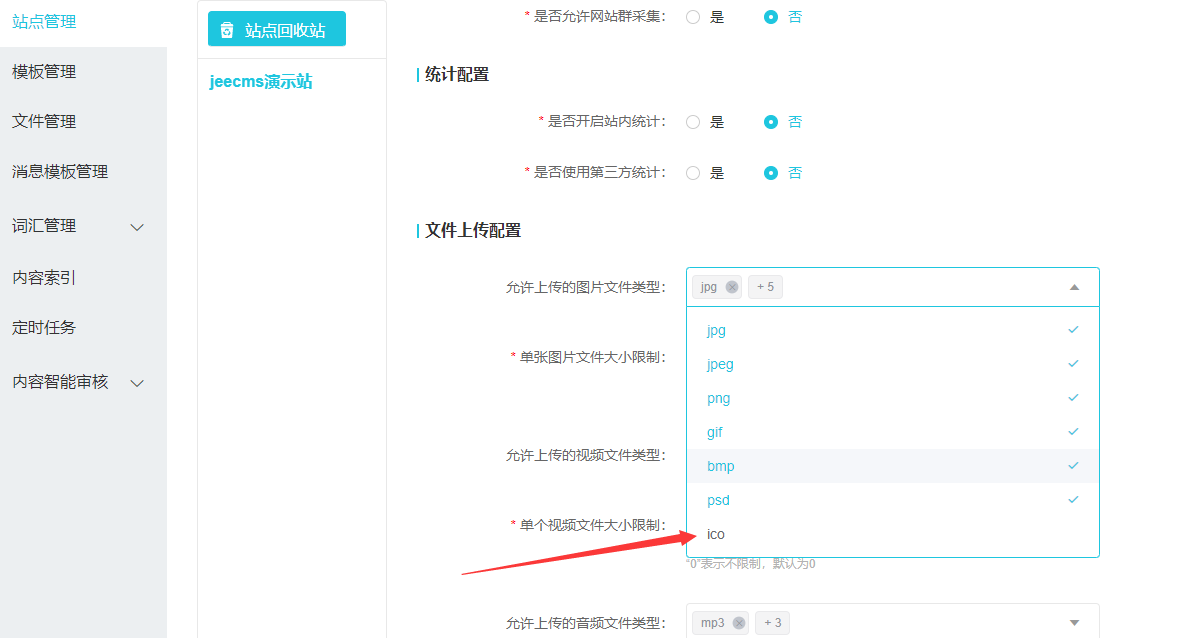Click the 允许上传的视频文件类型 label

[585, 456]
